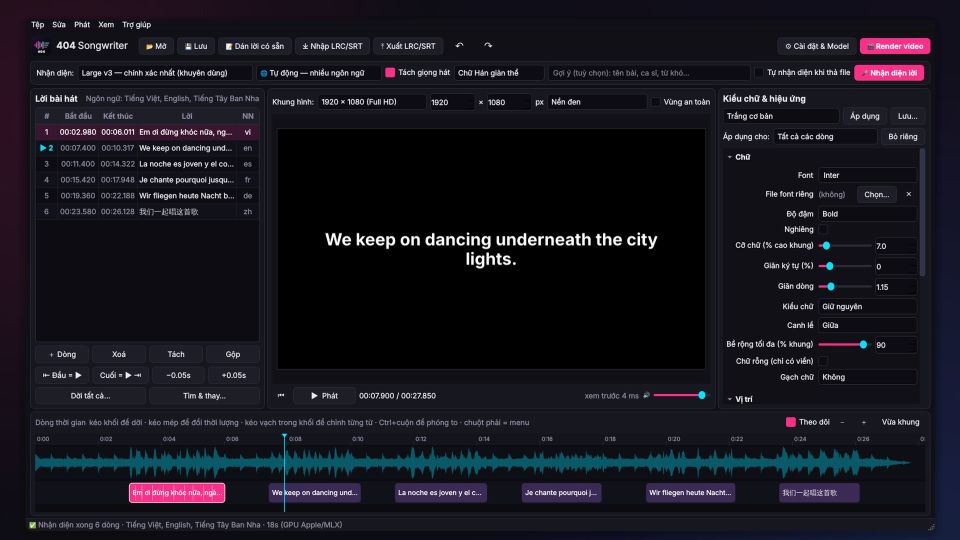Open the Tệp menu
Viewport: 960px width, 540px height.
(37, 24)
